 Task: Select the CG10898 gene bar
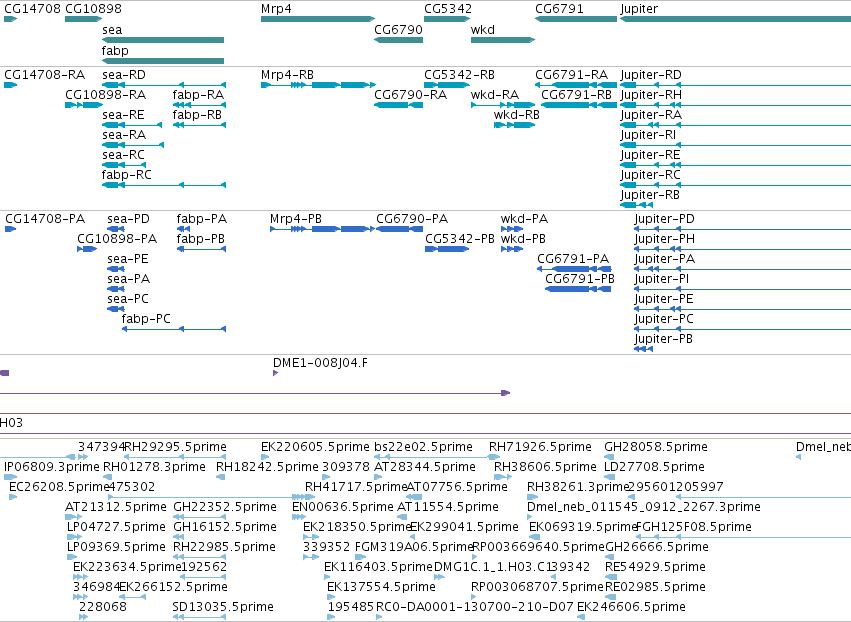83,19
